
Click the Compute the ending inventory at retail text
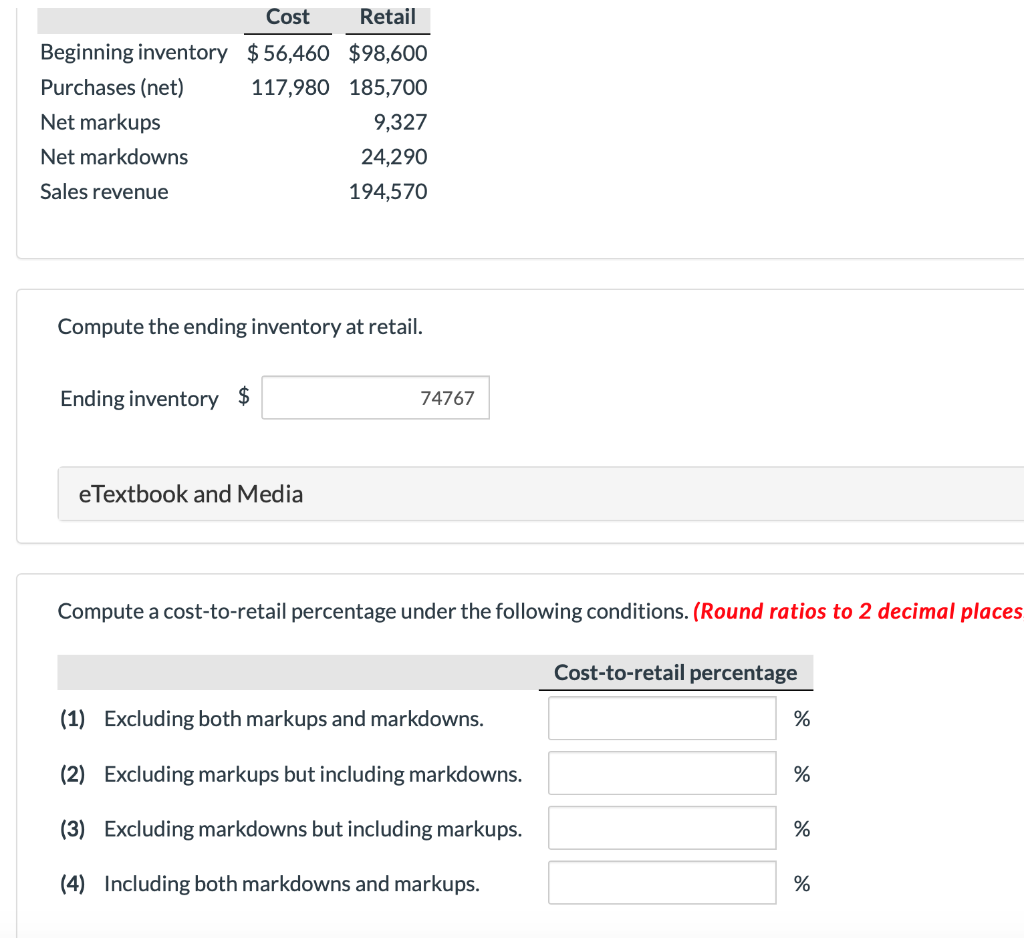(x=240, y=327)
